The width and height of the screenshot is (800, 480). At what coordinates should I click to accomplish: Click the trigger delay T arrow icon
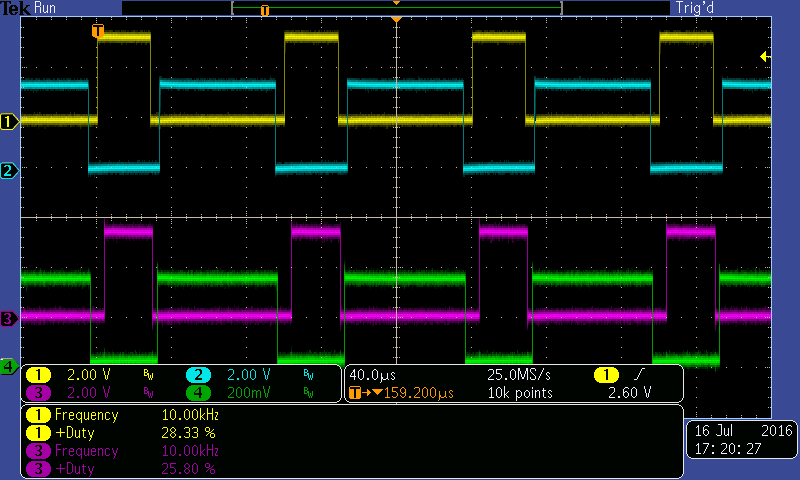click(366, 393)
